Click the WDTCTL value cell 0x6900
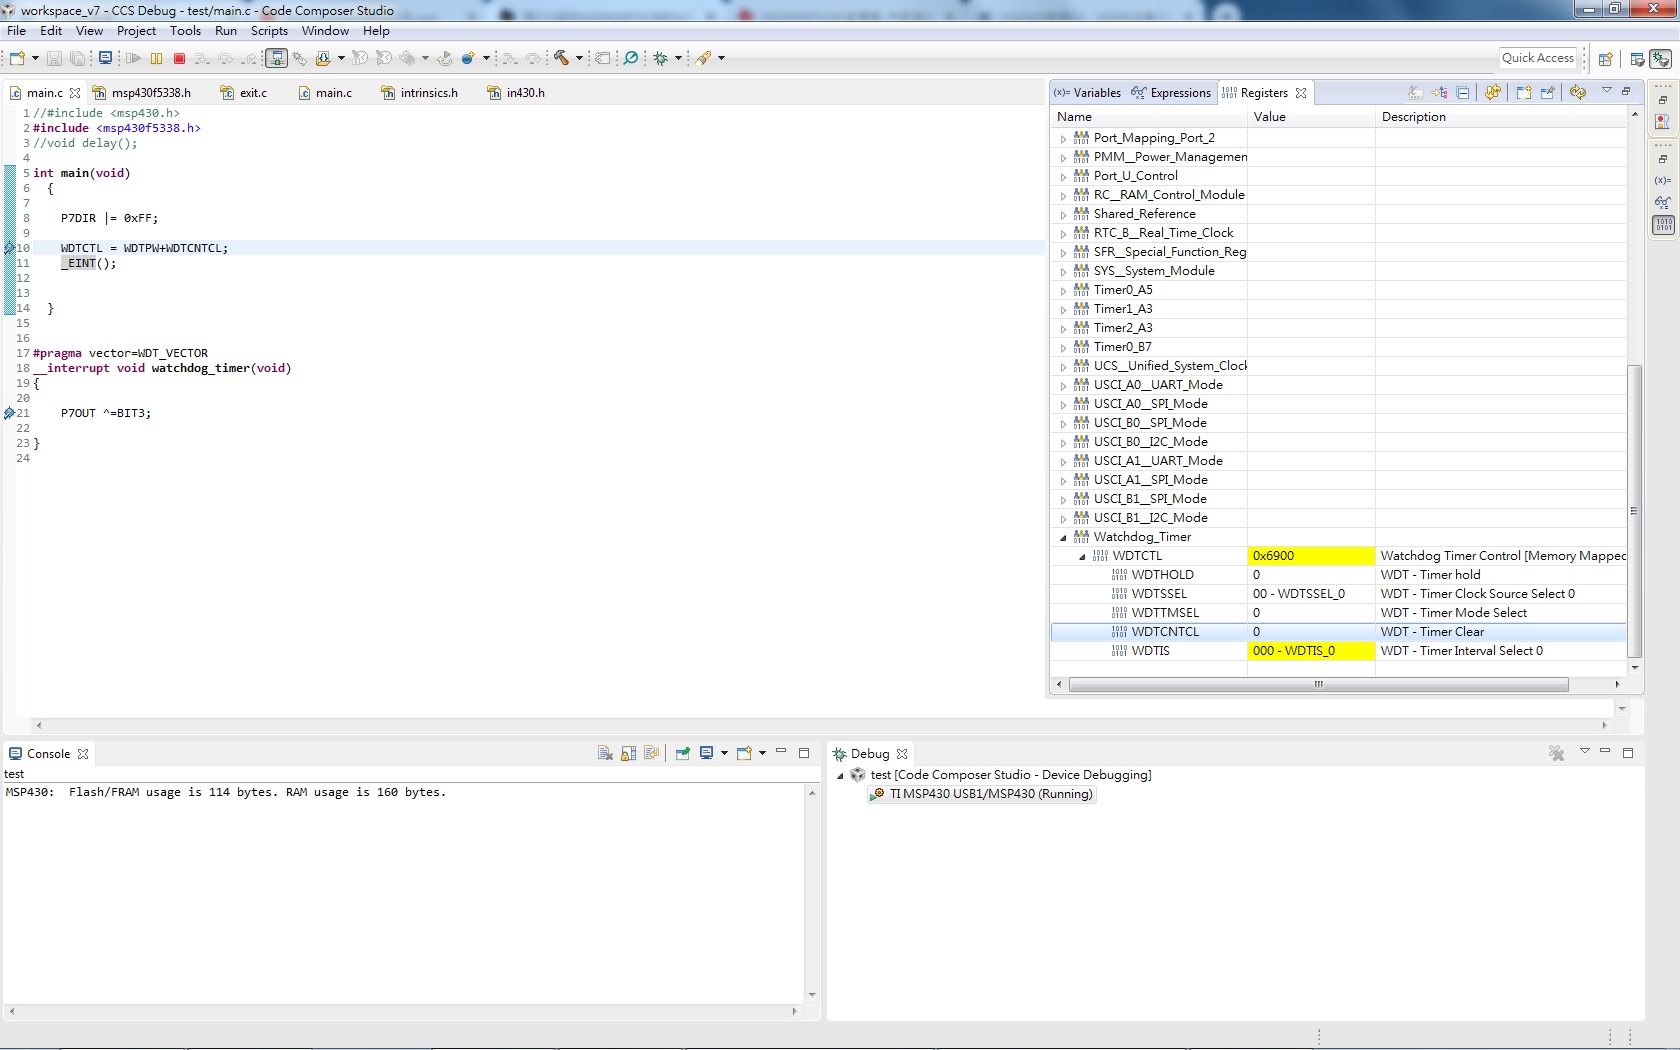1680x1050 pixels. click(1311, 556)
